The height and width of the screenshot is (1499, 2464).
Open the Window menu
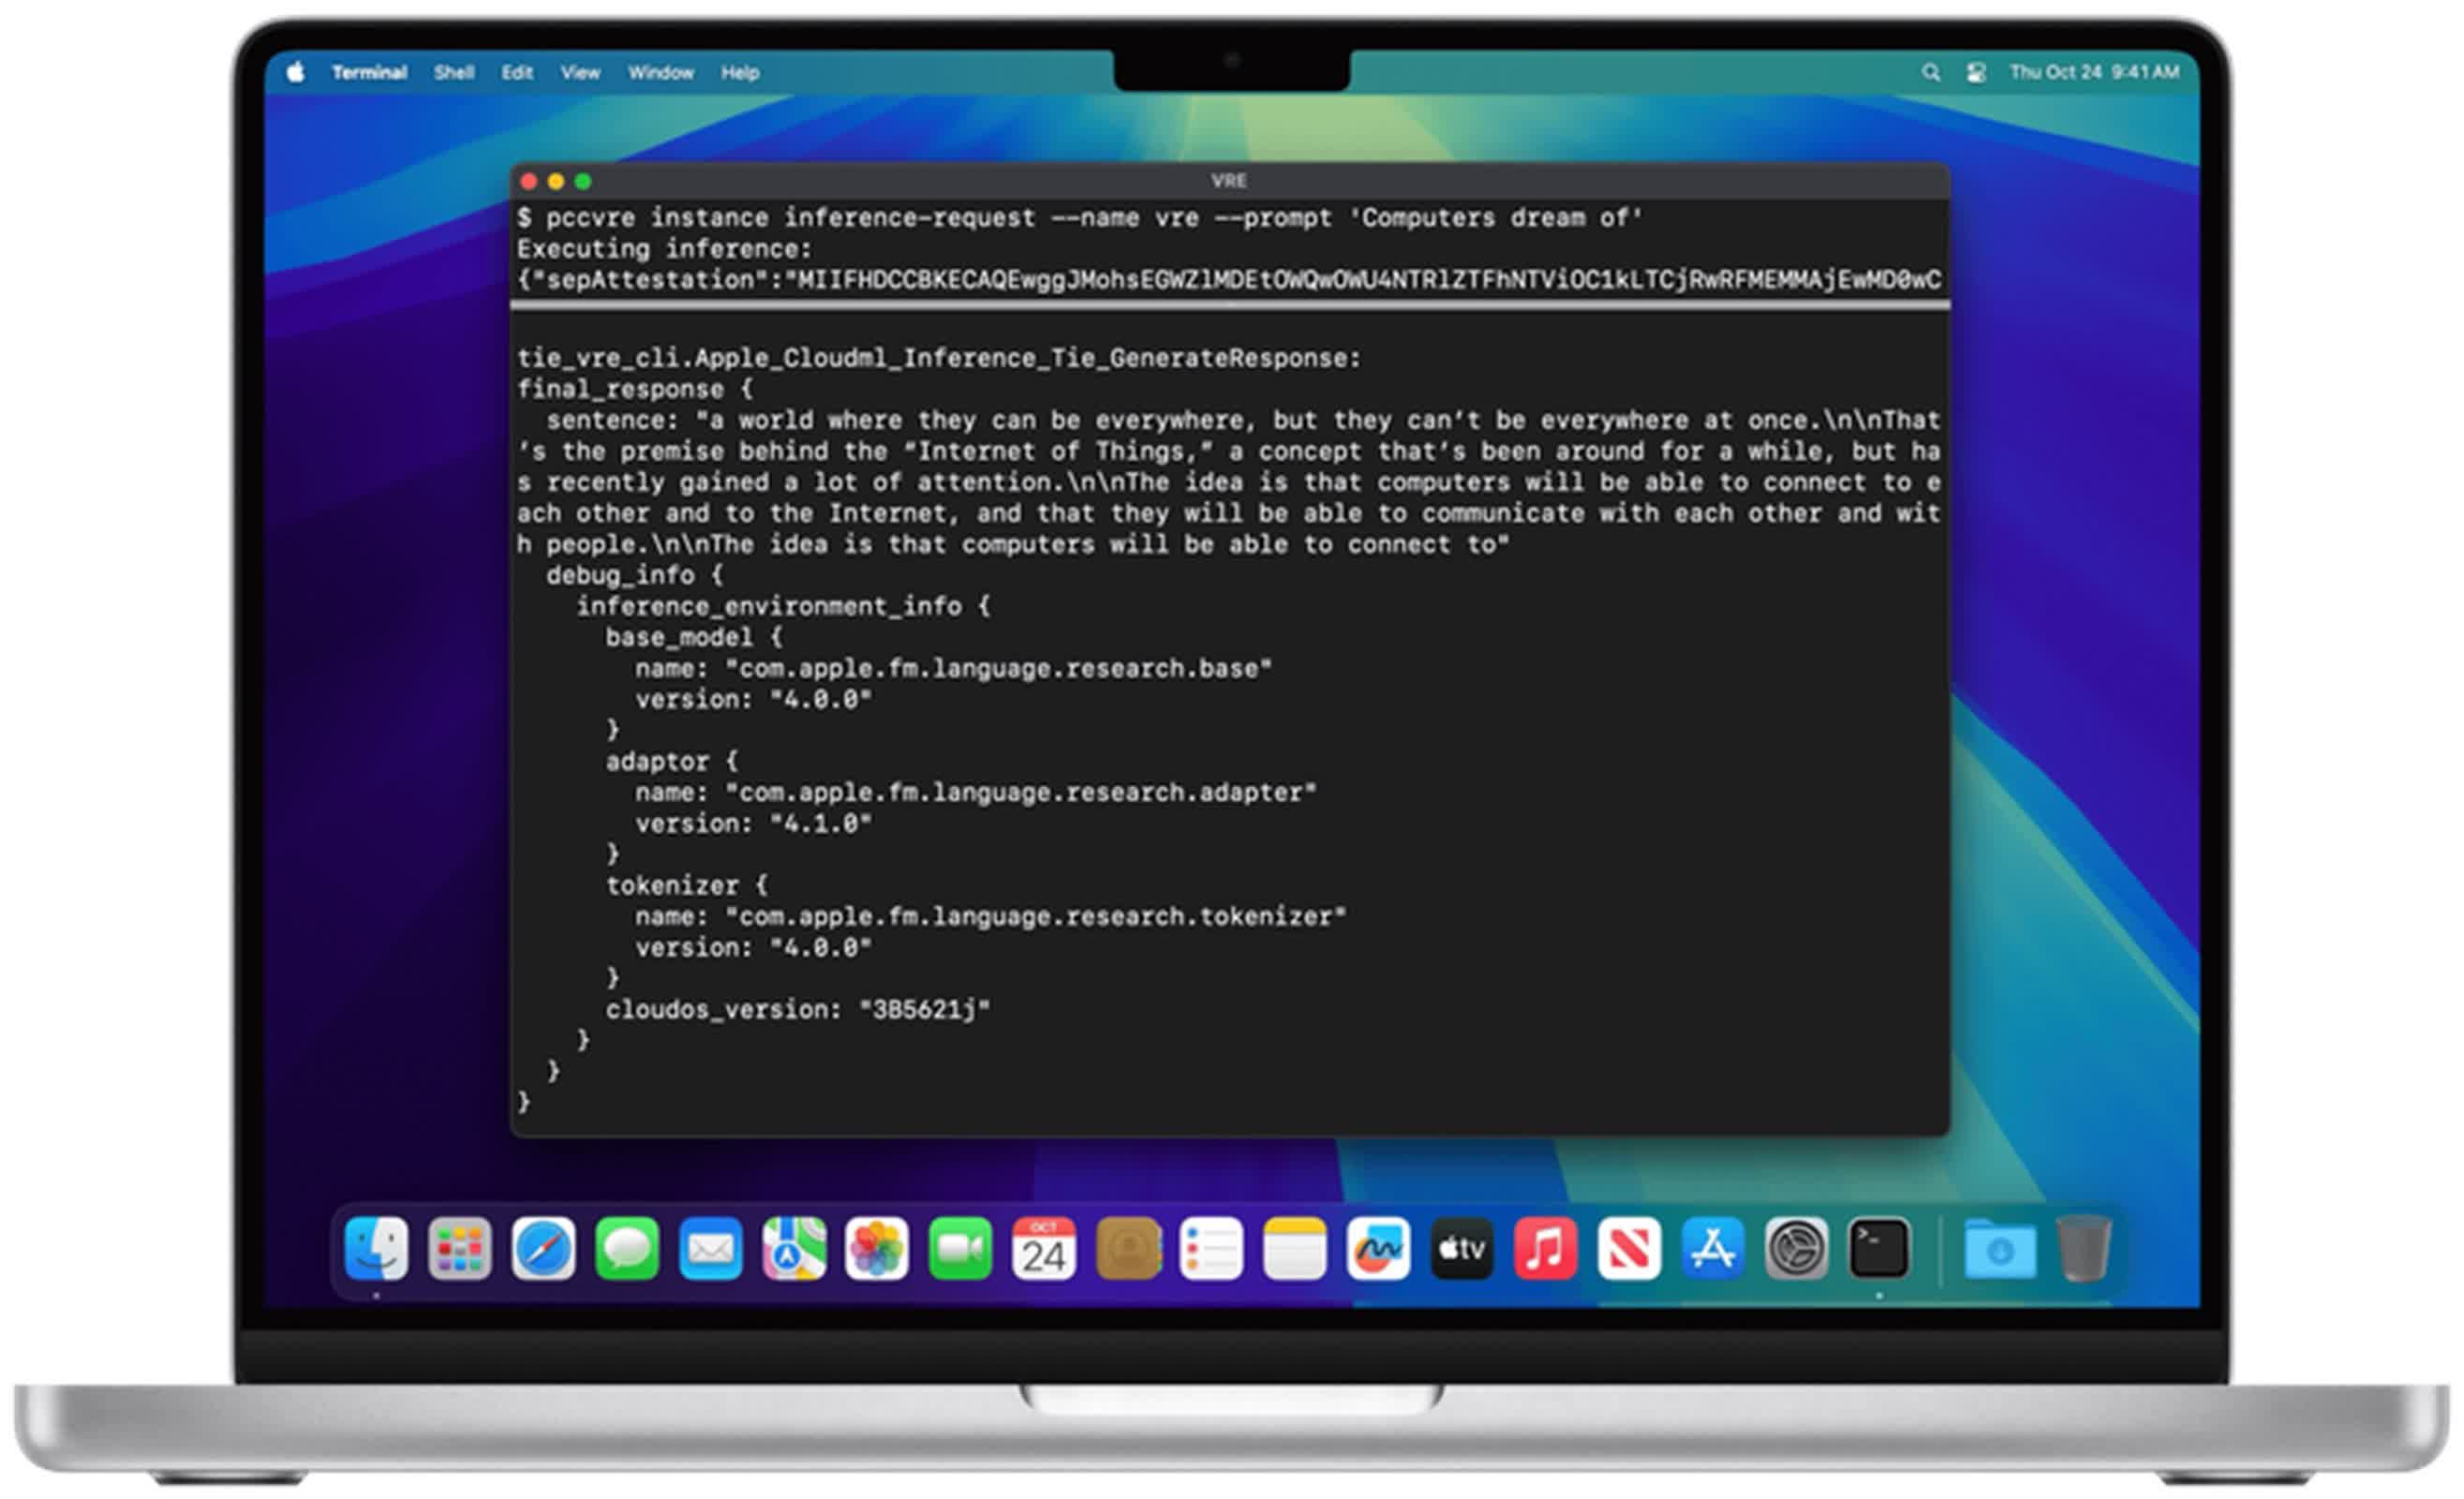click(661, 73)
